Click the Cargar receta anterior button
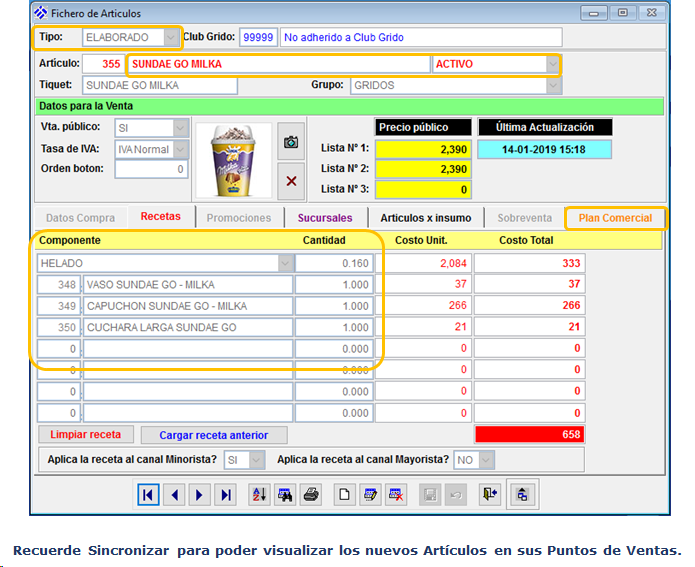The image size is (695, 567). pos(214,435)
